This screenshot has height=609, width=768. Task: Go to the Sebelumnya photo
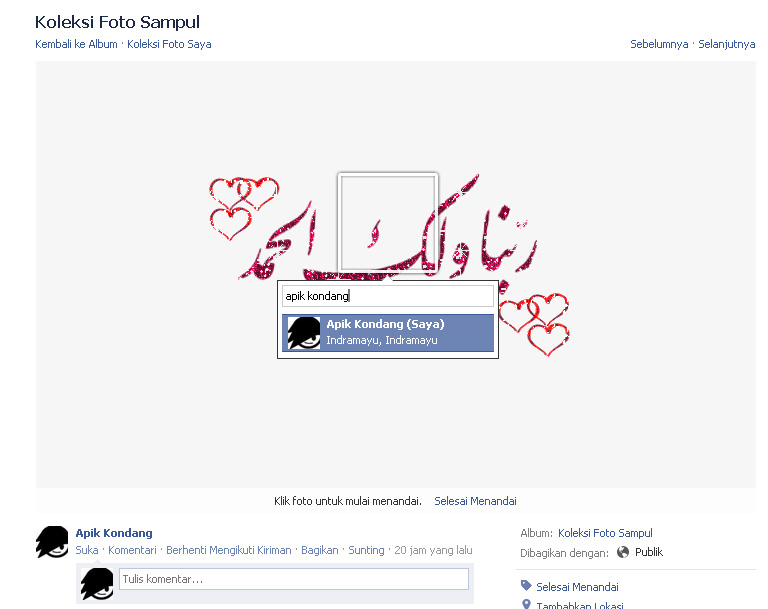[x=659, y=44]
